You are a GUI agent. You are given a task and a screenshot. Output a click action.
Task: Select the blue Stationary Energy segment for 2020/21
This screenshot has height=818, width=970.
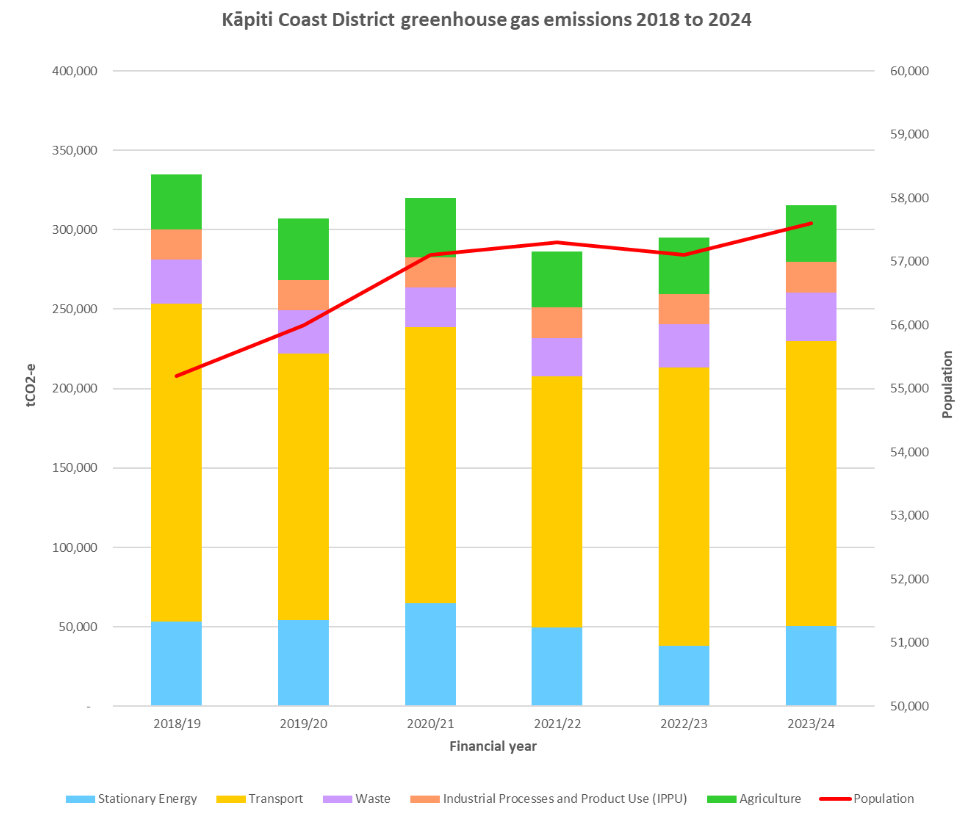click(430, 655)
